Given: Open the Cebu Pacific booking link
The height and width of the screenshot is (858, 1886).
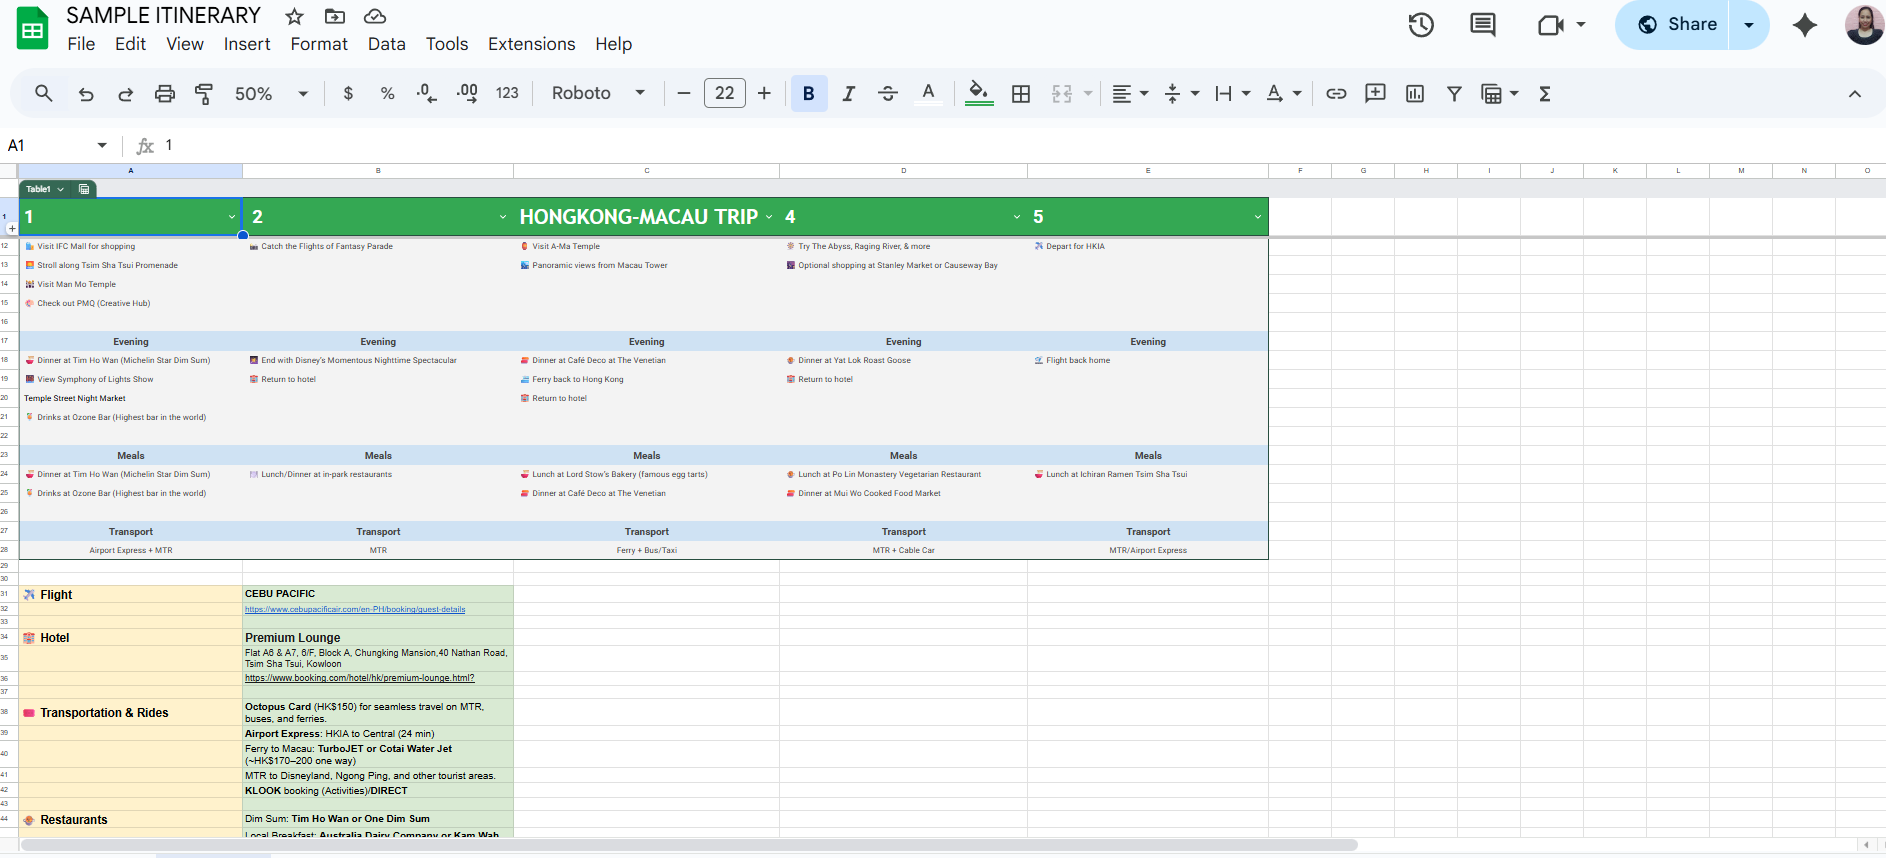Looking at the screenshot, I should pyautogui.click(x=355, y=609).
